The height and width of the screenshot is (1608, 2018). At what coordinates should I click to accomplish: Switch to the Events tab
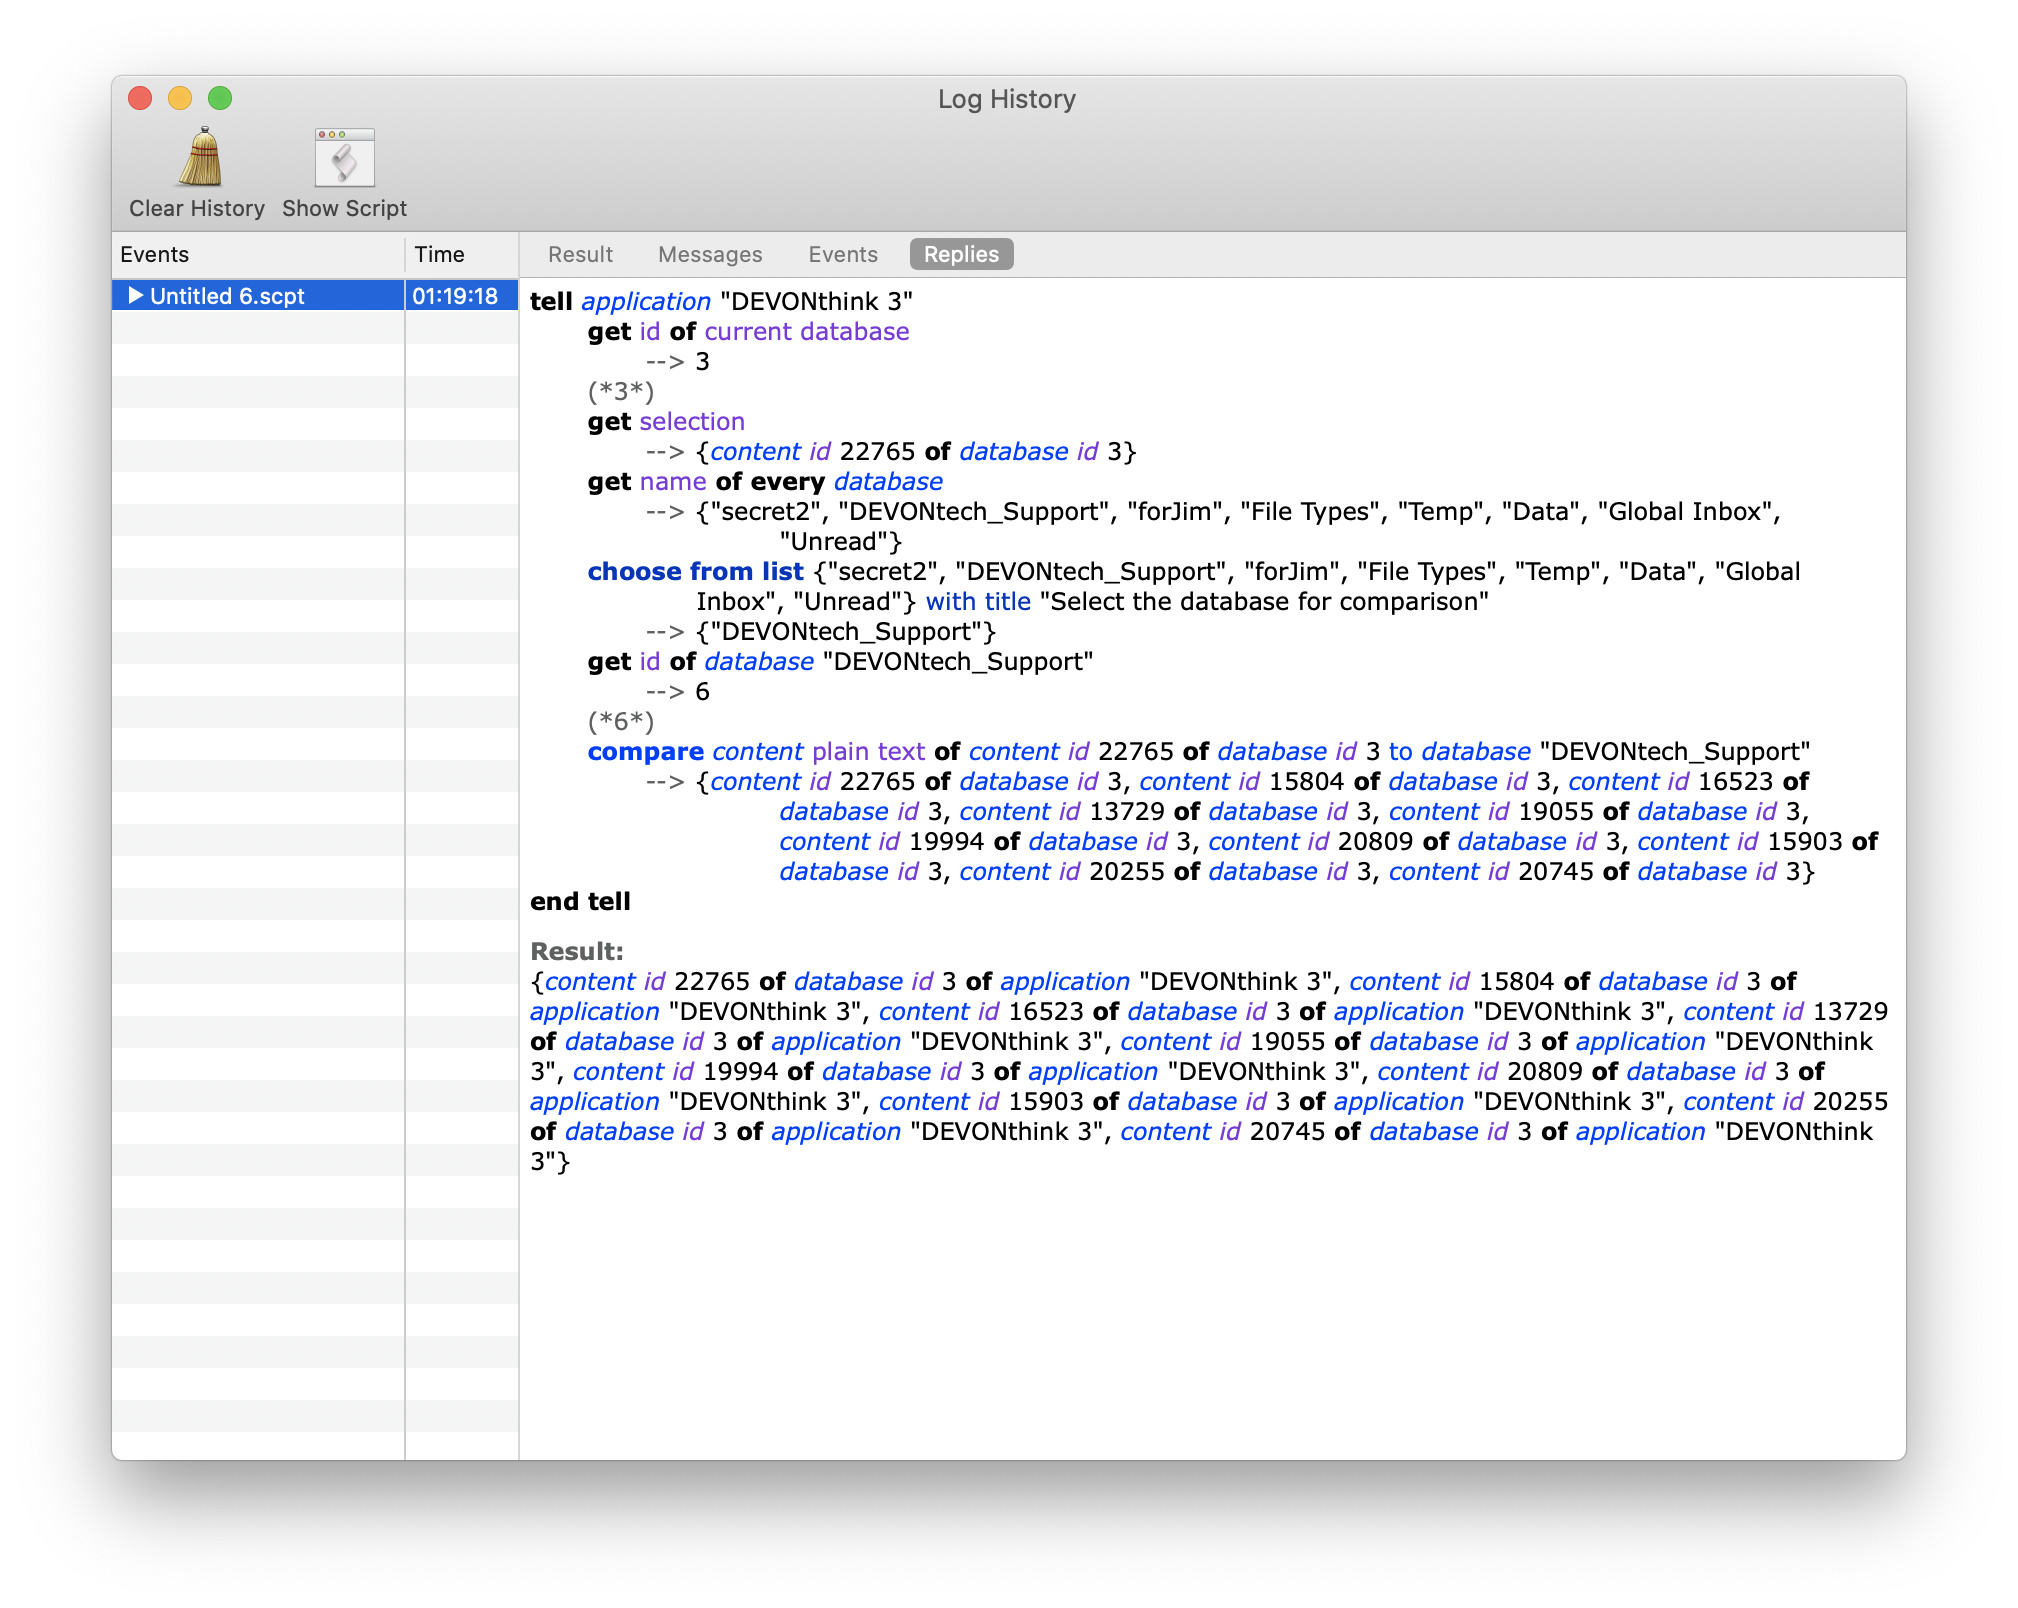[843, 254]
